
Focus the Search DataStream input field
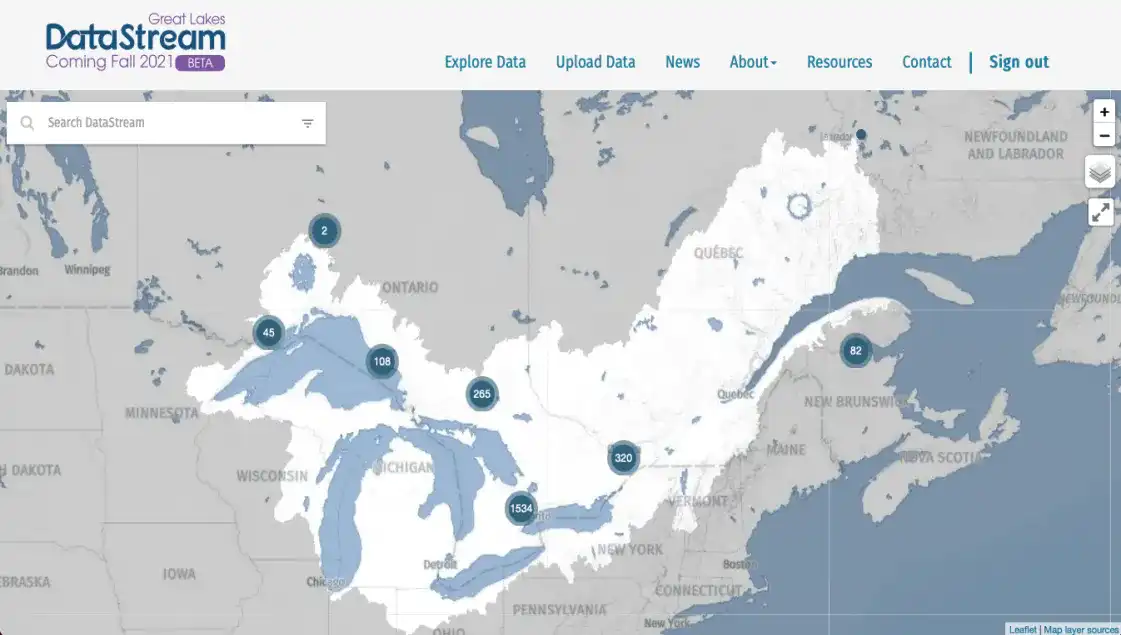tap(167, 123)
